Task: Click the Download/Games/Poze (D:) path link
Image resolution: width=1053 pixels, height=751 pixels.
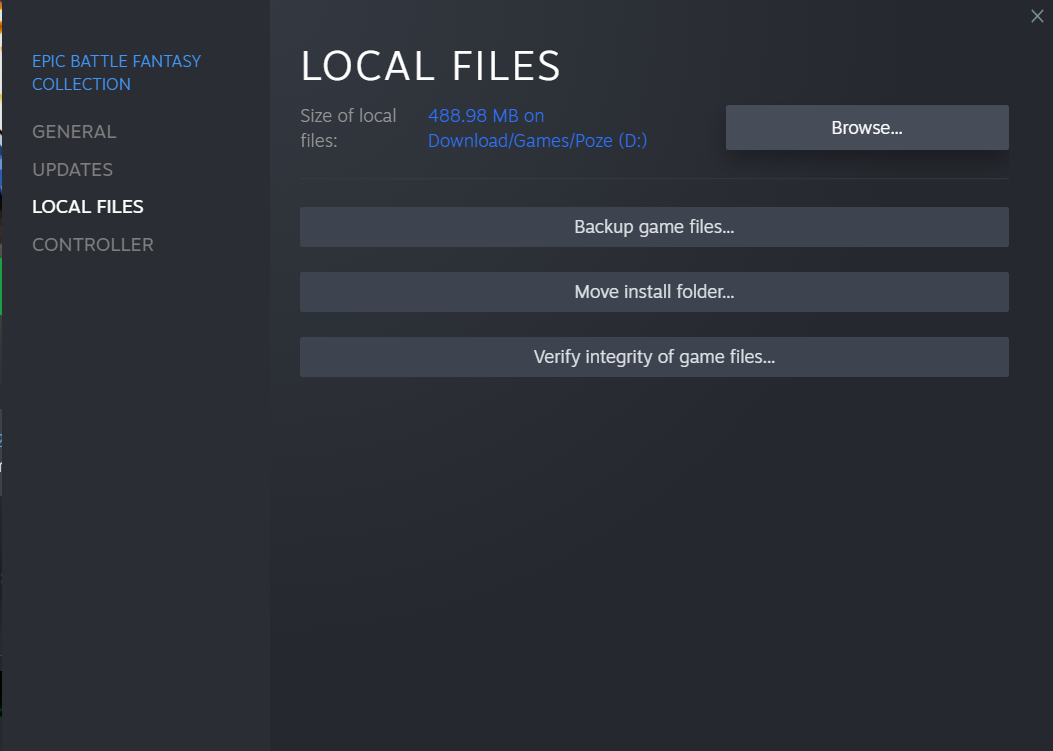Action: [x=537, y=141]
